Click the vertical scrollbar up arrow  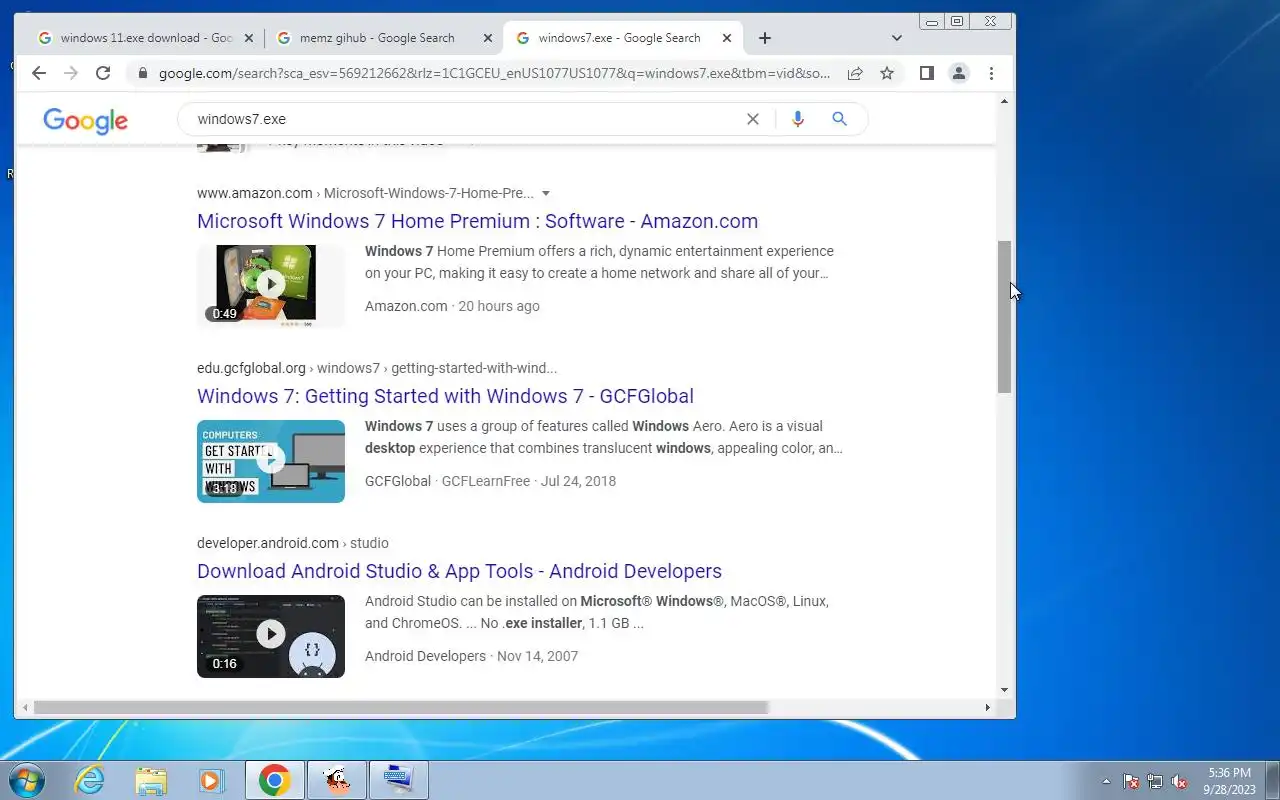coord(1004,101)
